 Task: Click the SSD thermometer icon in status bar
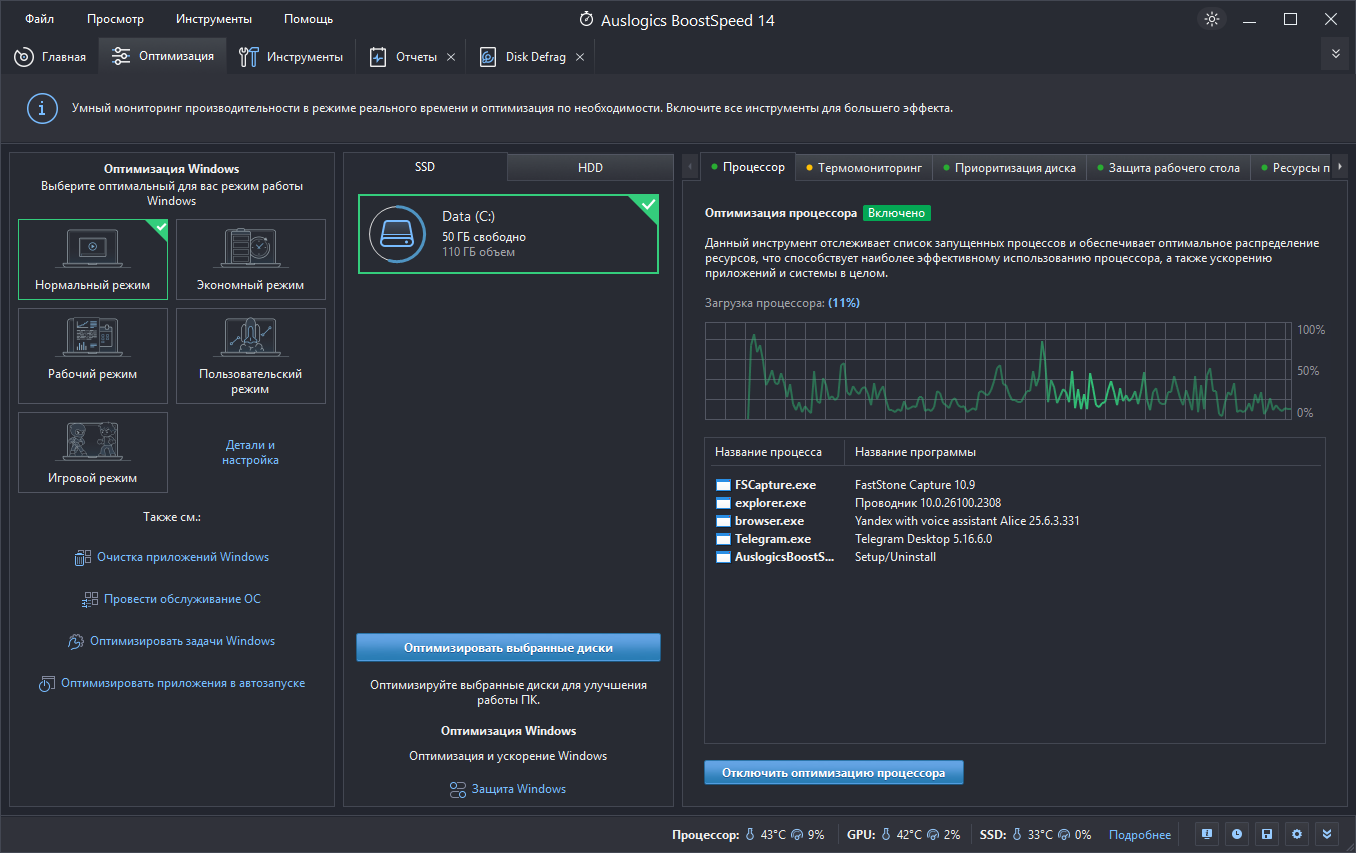1018,834
